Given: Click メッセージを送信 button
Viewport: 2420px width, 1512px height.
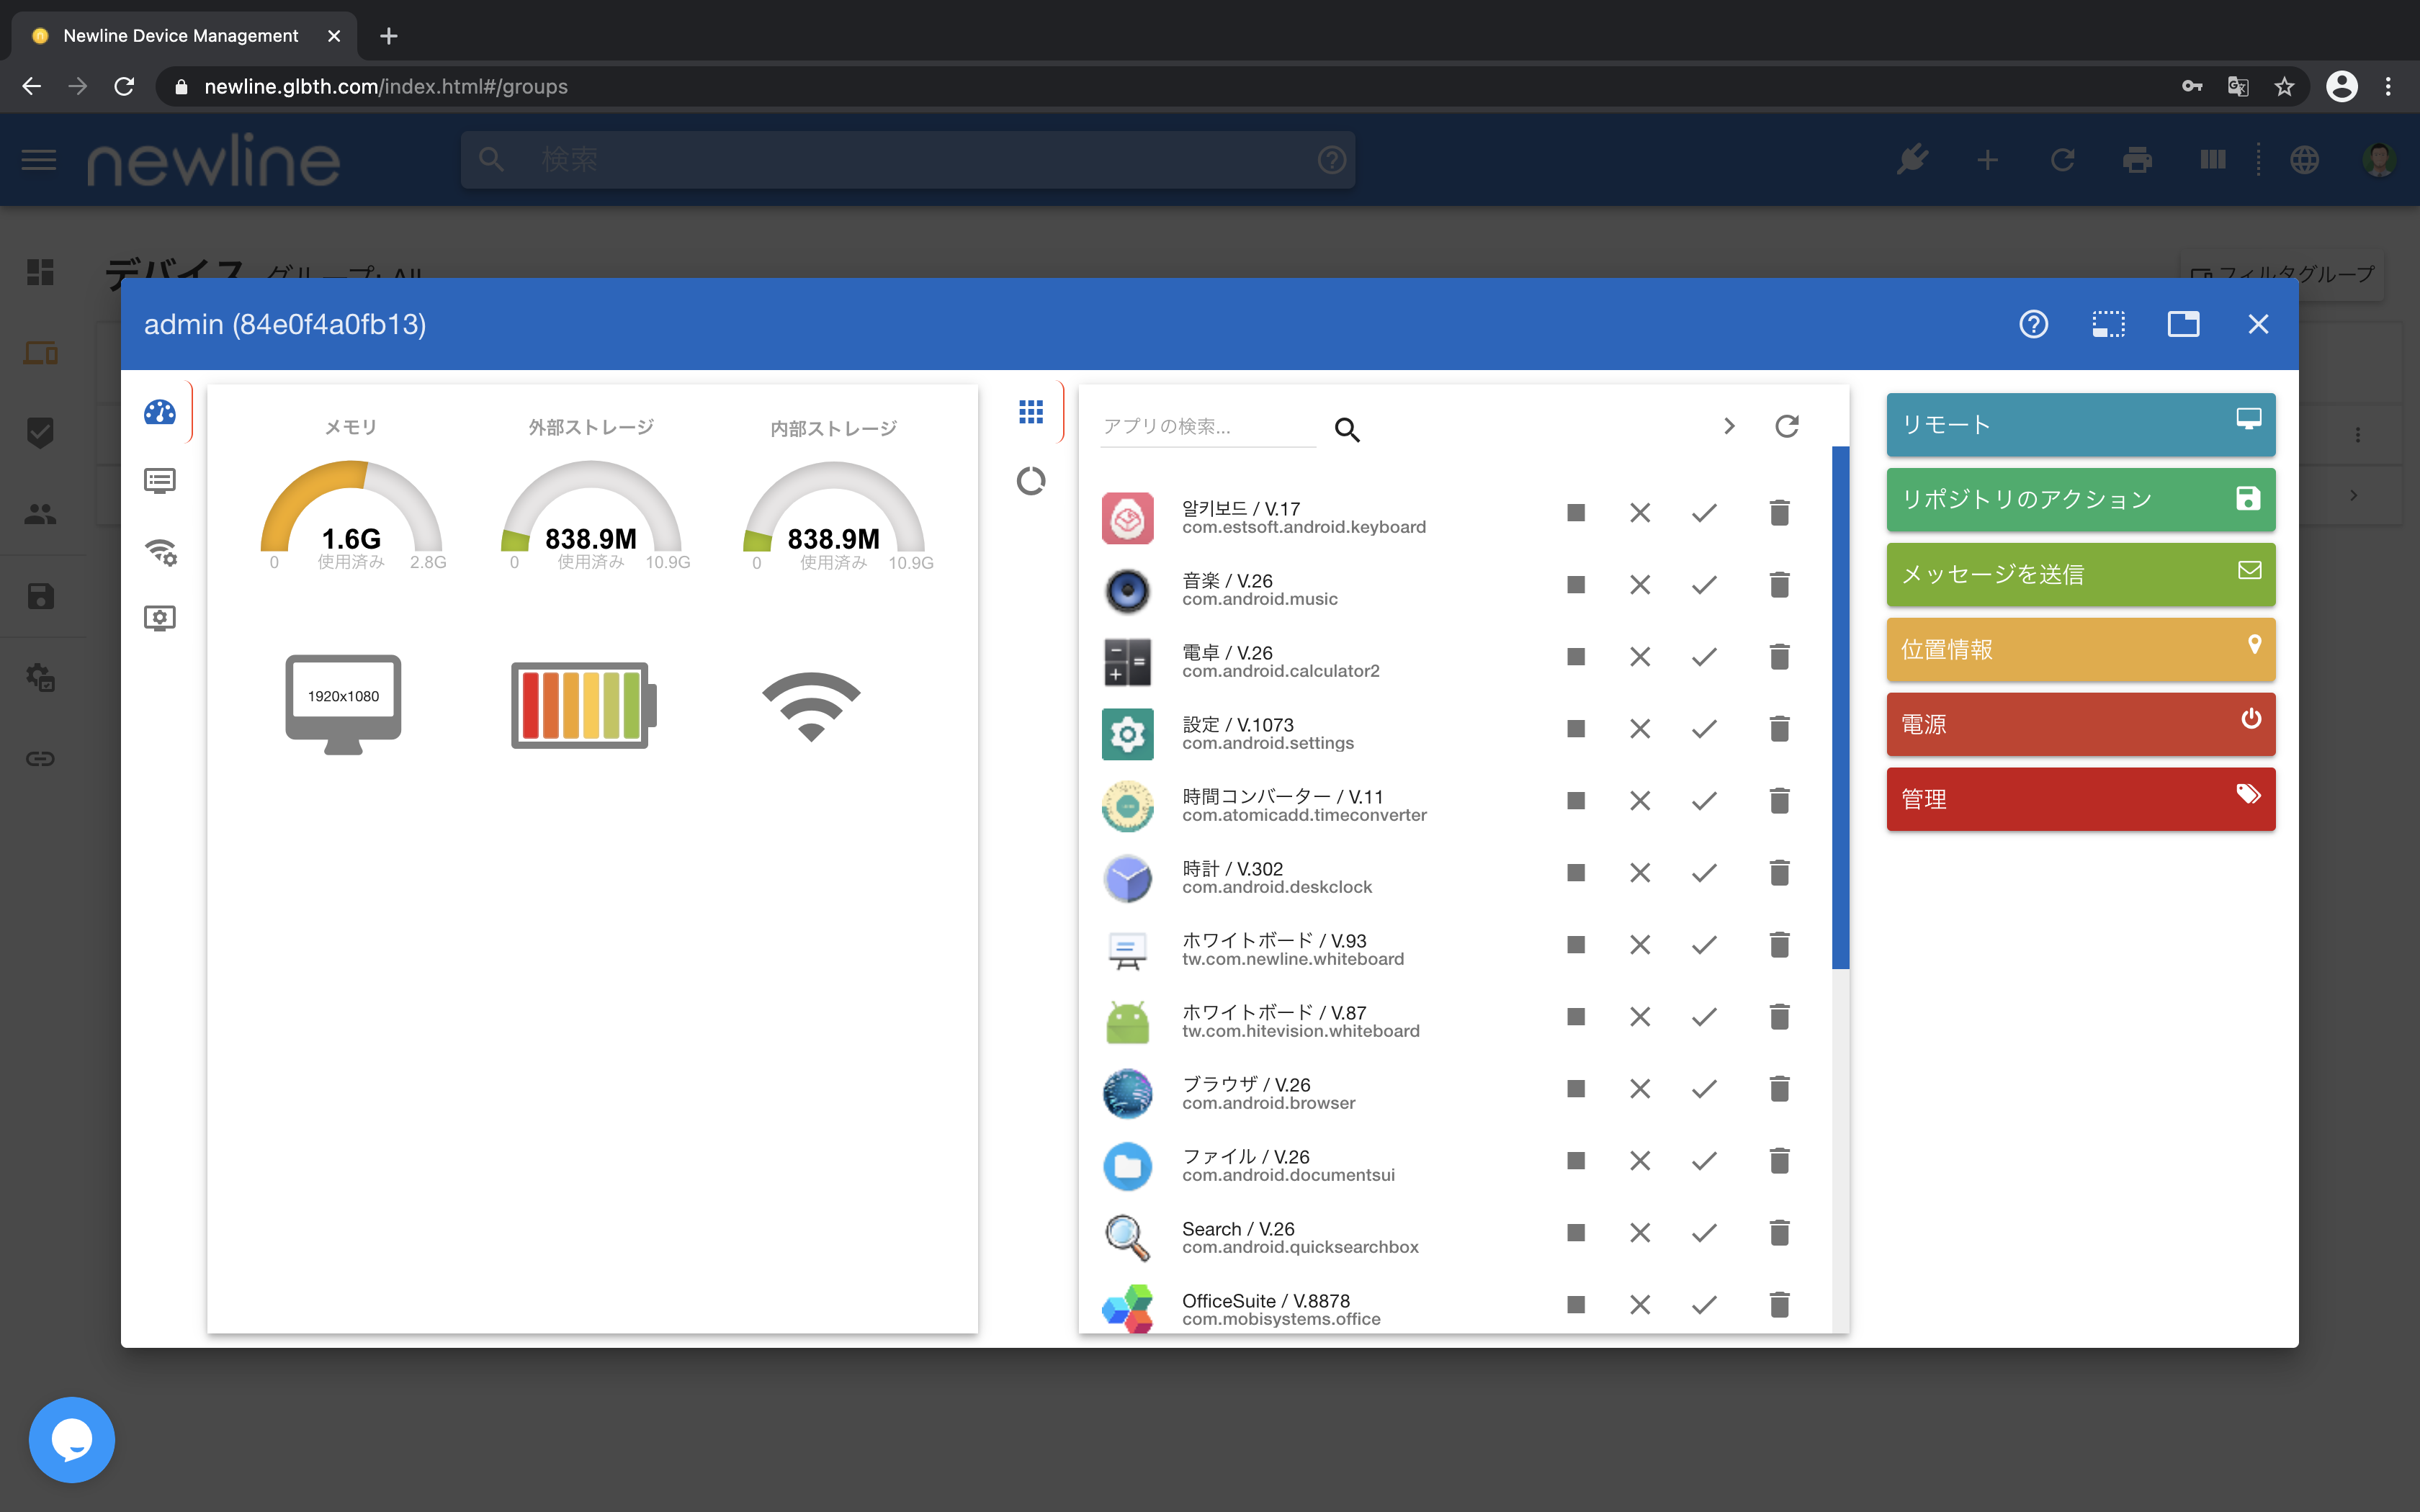Looking at the screenshot, I should coord(2080,574).
